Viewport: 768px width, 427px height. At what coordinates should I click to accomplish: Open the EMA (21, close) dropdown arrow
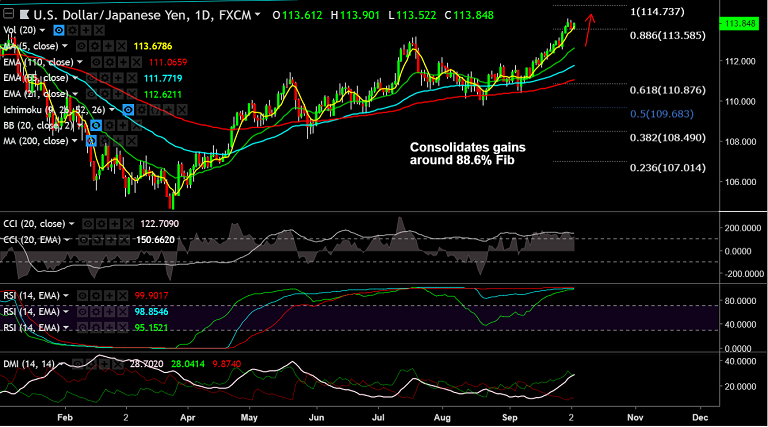coord(75,94)
